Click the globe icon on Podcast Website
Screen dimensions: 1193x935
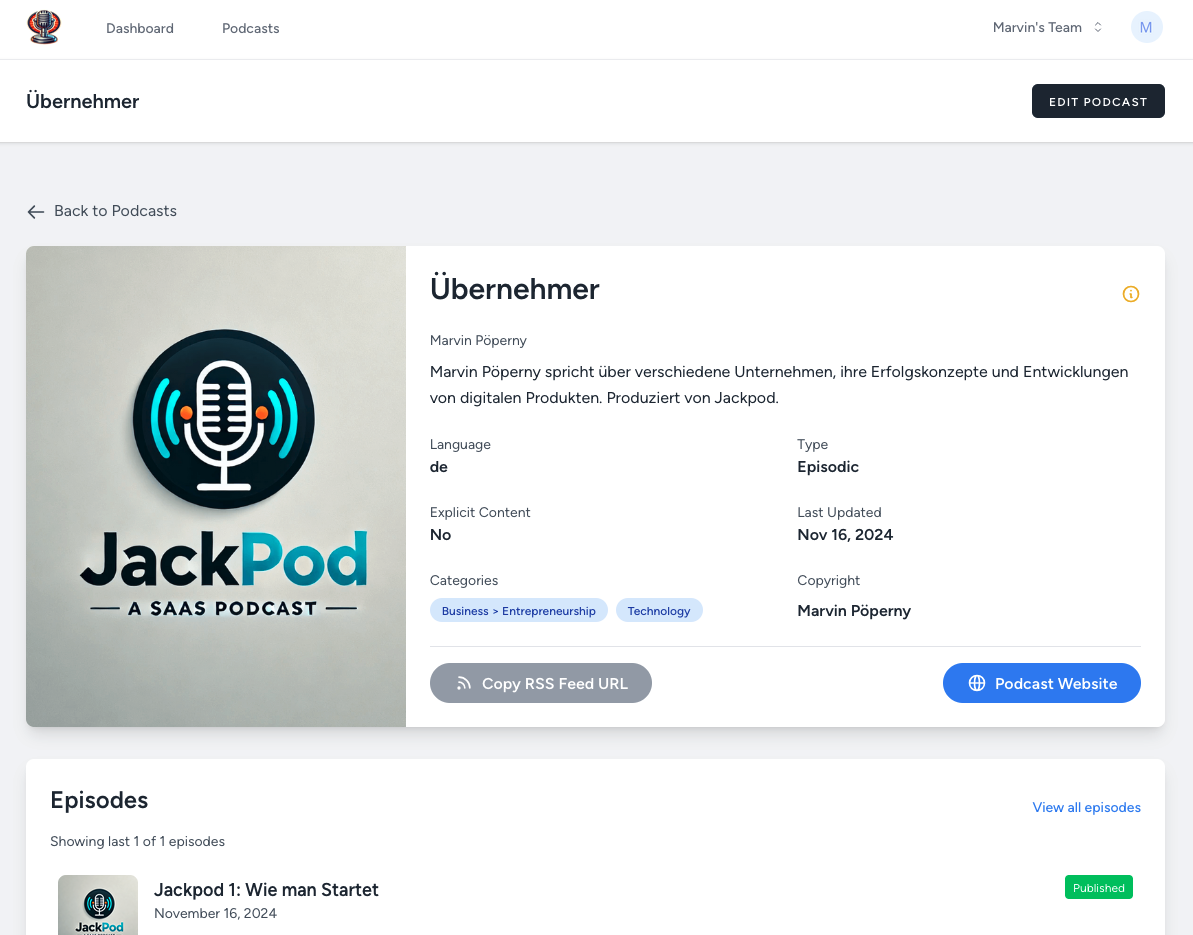click(x=977, y=683)
